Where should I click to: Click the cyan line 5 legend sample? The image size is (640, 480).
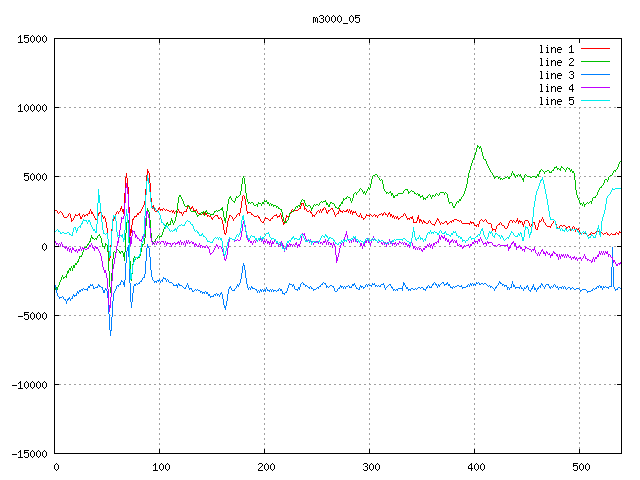[x=595, y=101]
